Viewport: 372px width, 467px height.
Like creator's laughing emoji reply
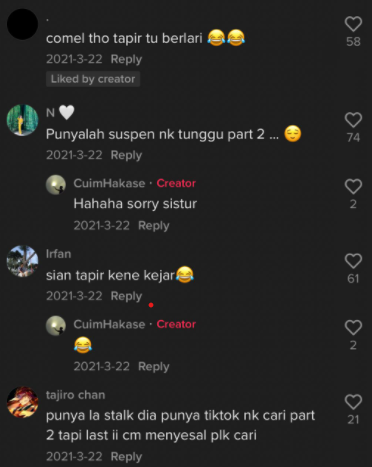(353, 328)
